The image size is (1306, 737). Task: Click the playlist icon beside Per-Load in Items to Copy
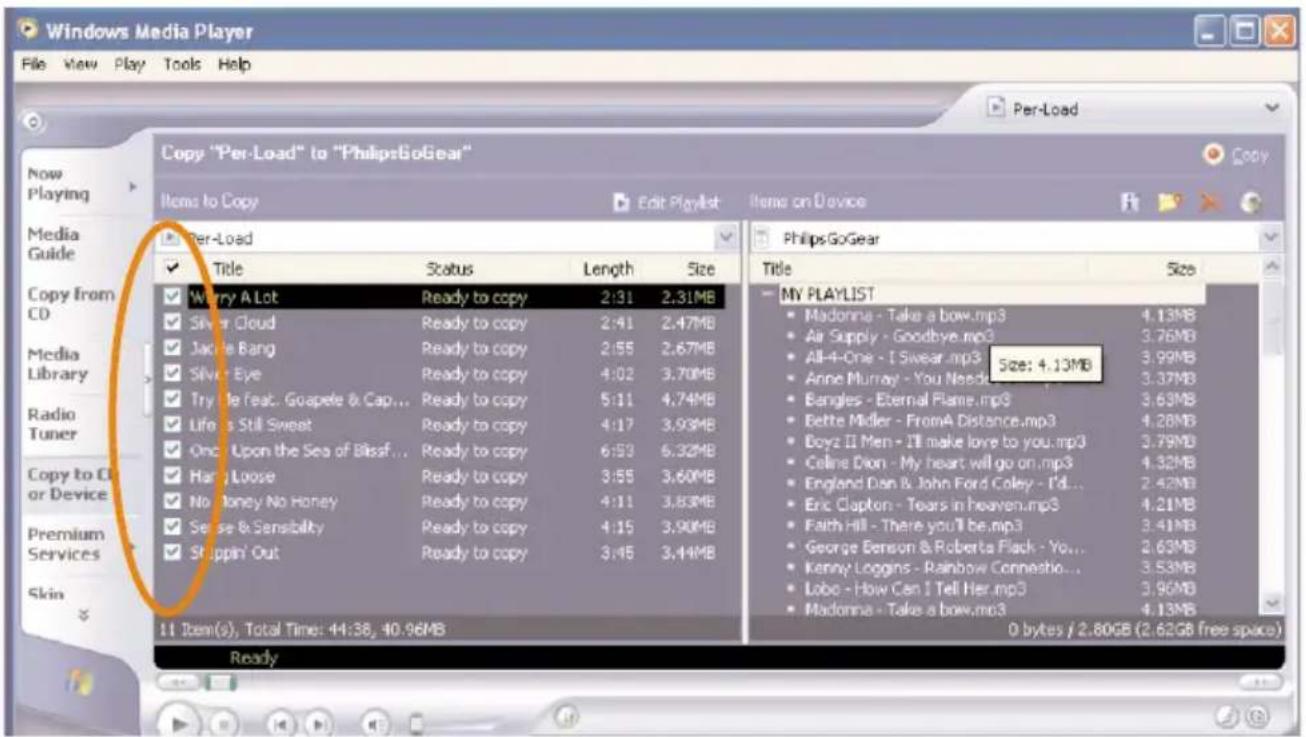tap(170, 238)
